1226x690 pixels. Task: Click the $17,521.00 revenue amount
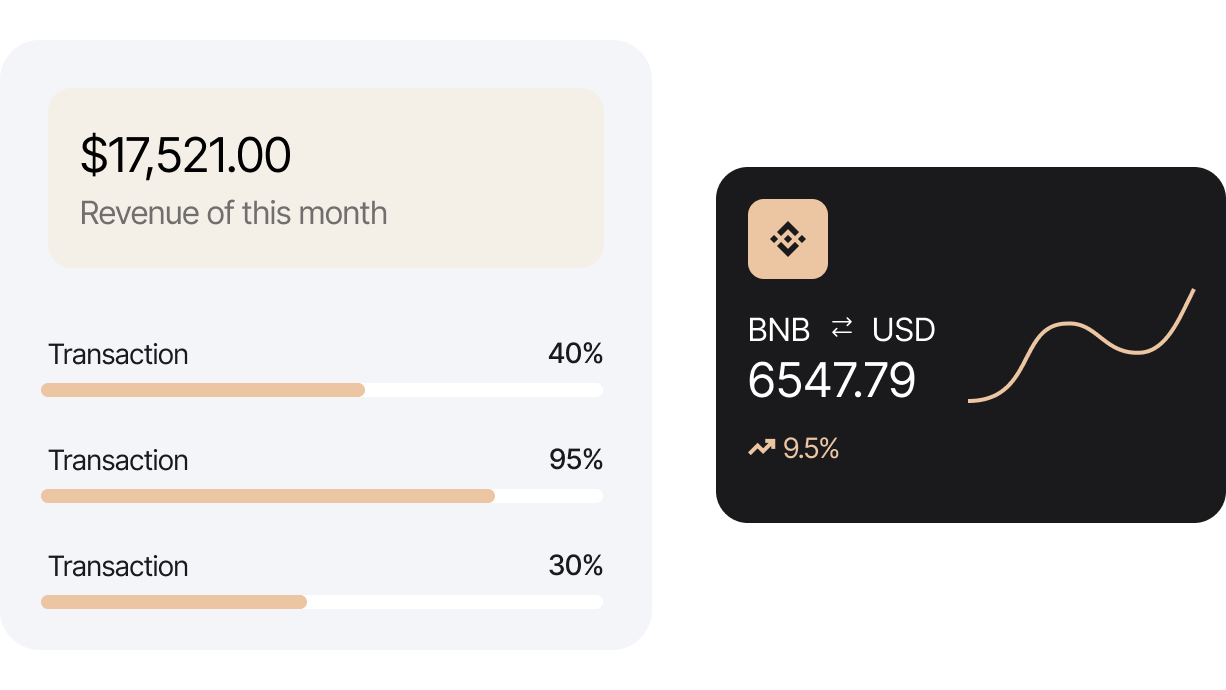(185, 156)
